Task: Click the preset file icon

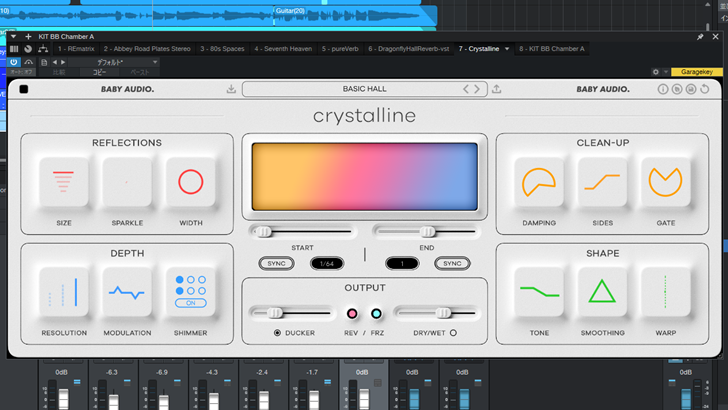Action: tap(44, 62)
